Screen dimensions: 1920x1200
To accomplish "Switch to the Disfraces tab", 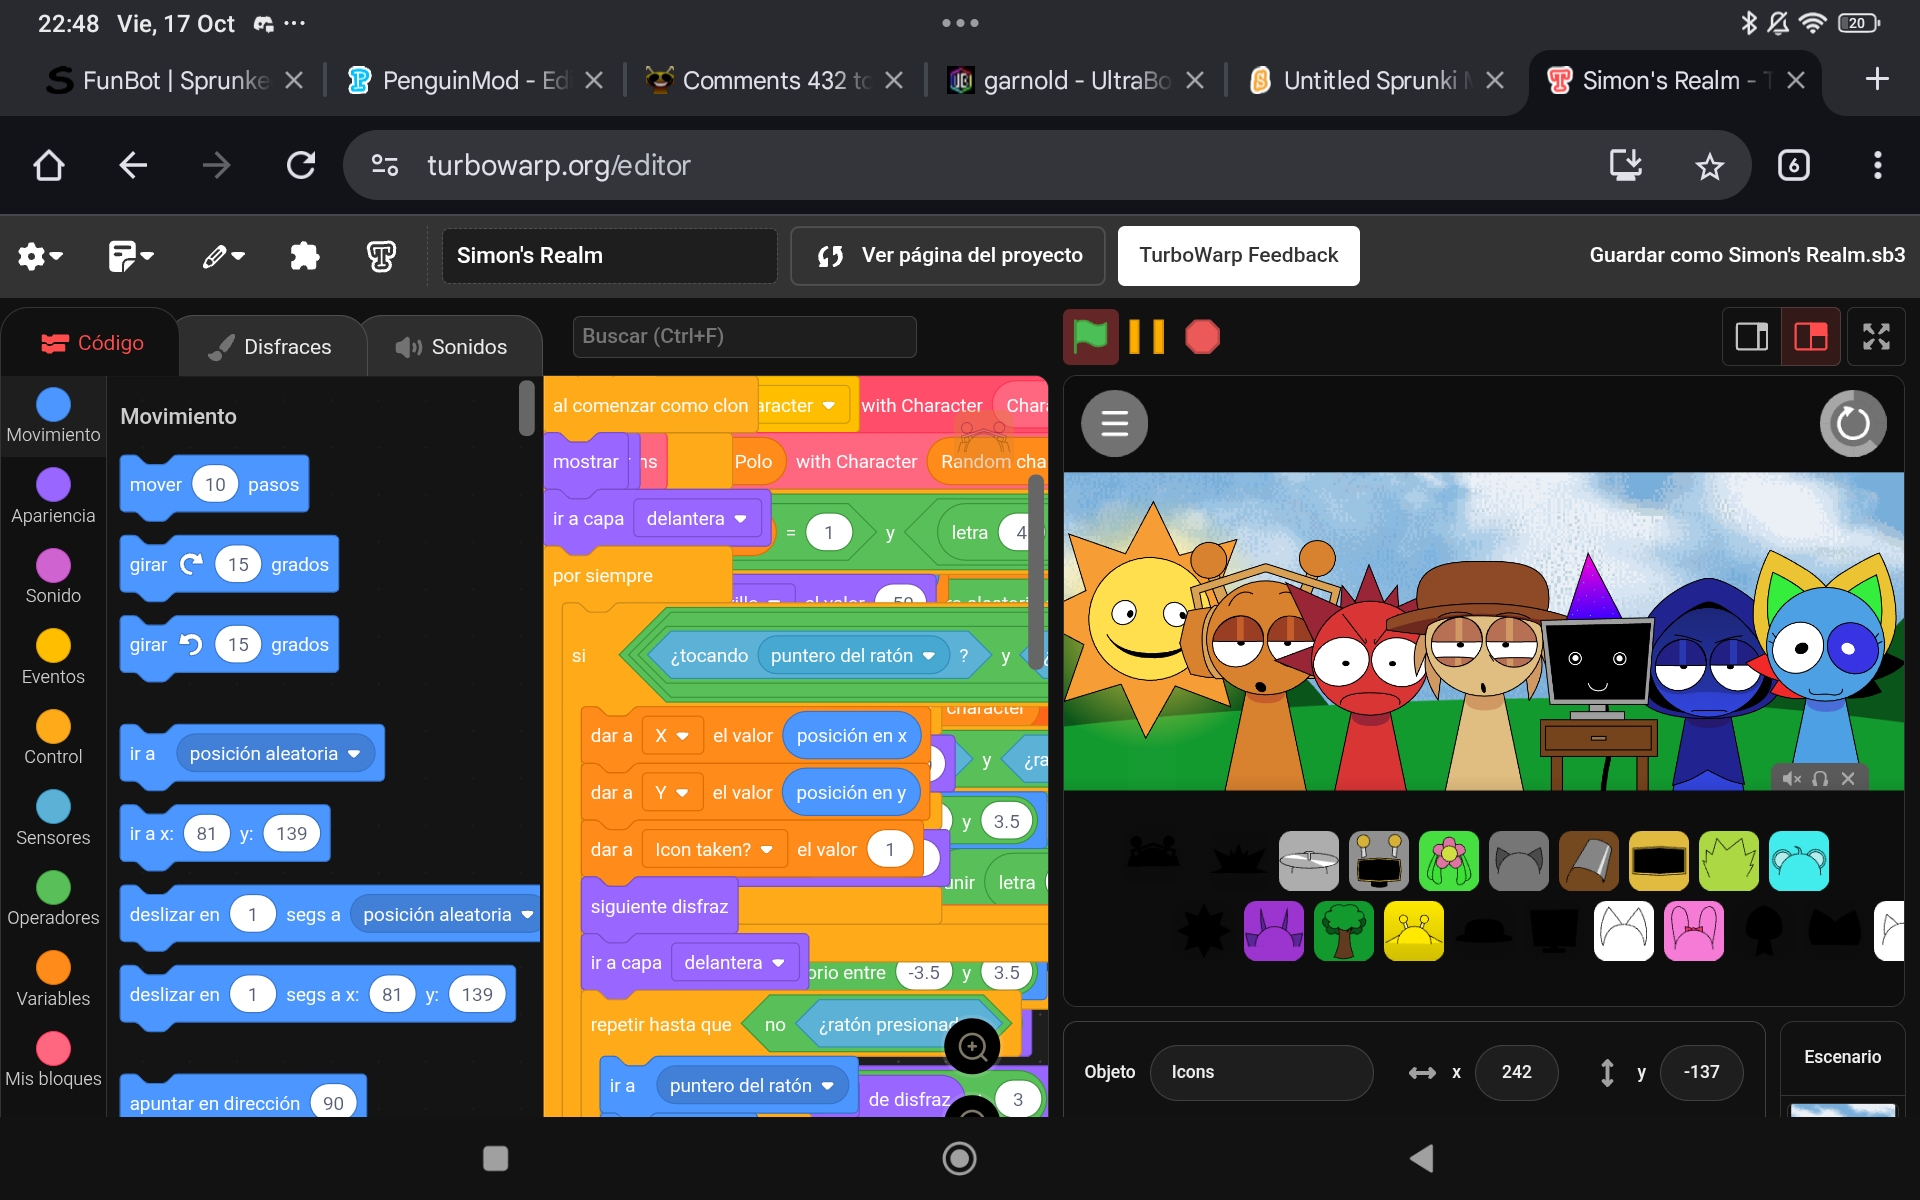I will pyautogui.click(x=270, y=347).
